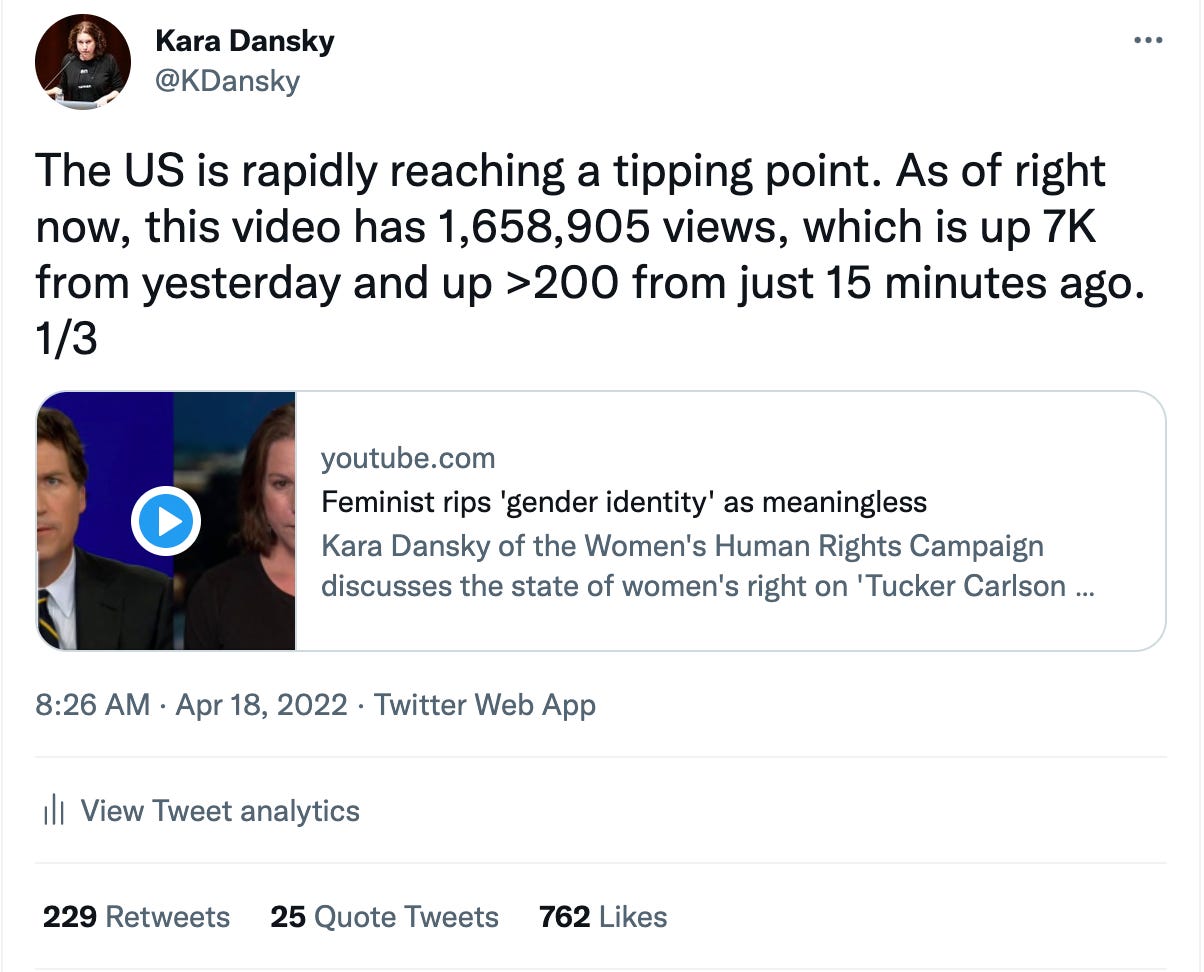This screenshot has width=1204, height=972.
Task: Click the 229 Retweets count
Action: (136, 916)
